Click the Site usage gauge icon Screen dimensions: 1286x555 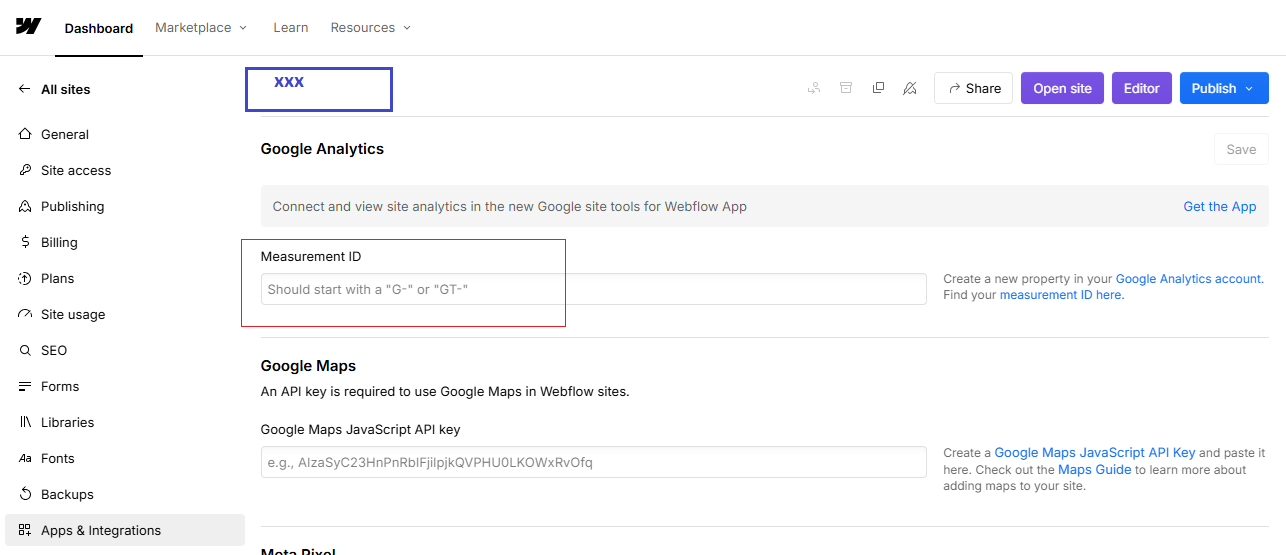25,314
